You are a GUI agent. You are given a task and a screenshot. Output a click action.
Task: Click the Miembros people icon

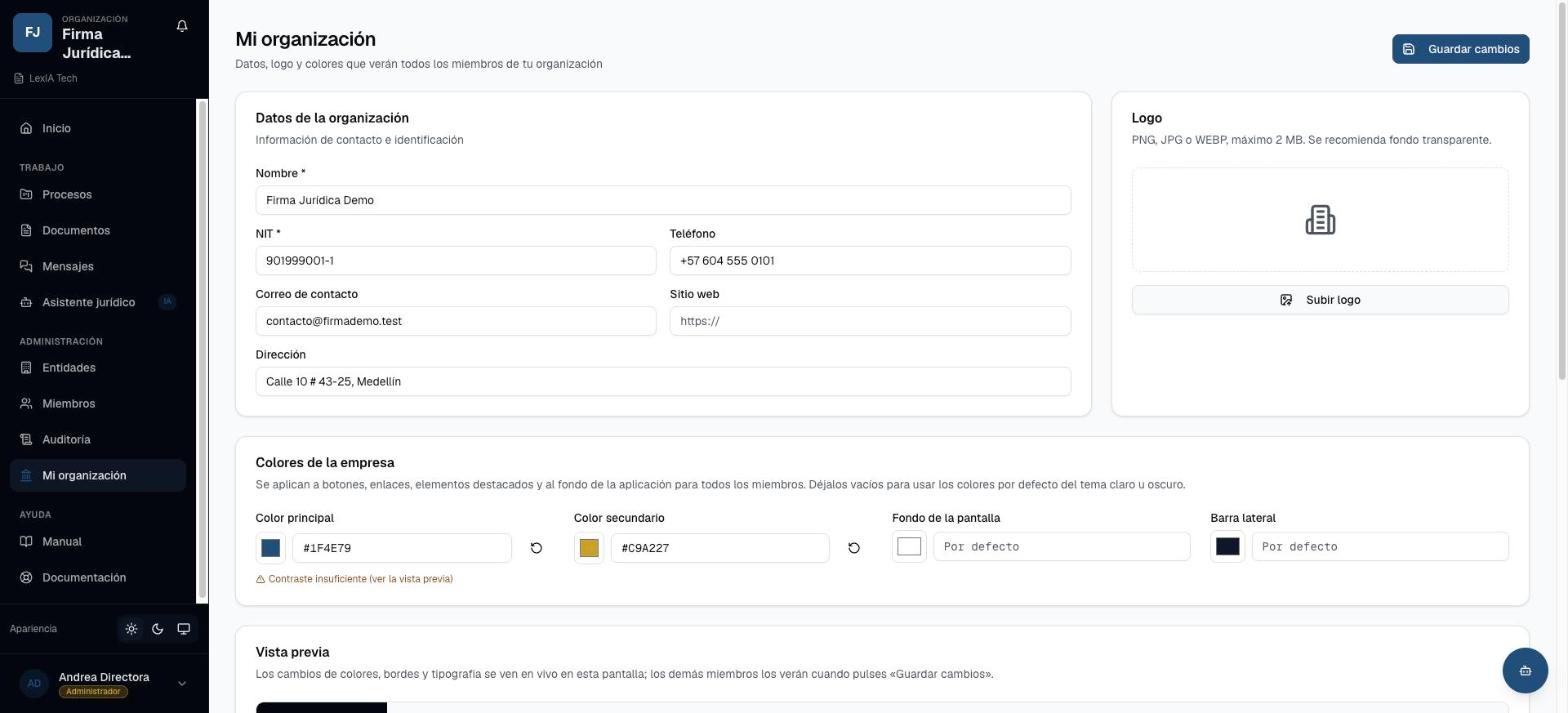26,404
